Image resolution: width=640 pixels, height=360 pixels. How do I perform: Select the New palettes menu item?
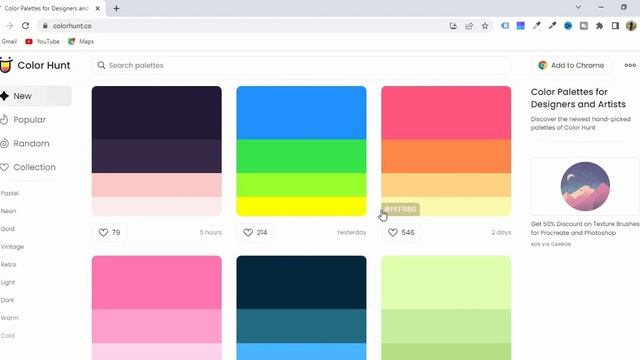36,96
